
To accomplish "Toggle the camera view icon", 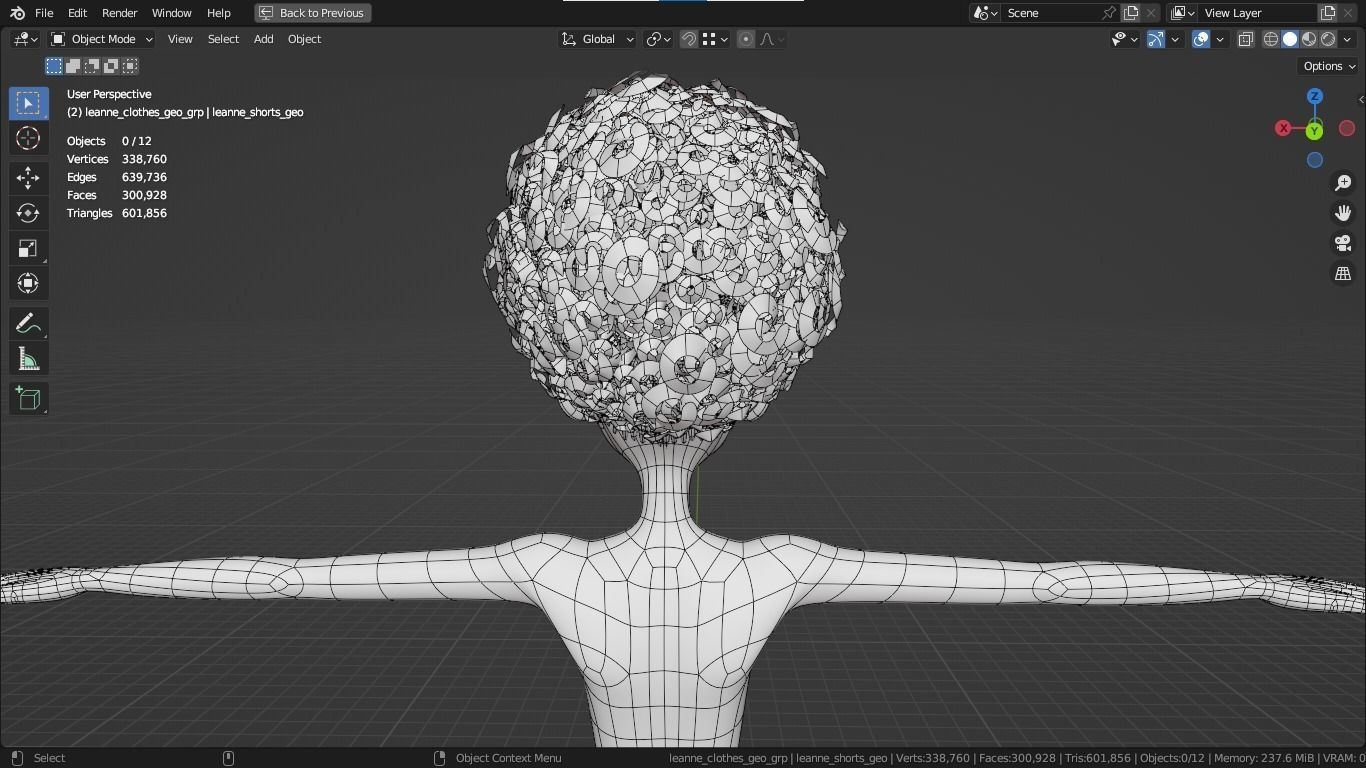I will click(1343, 243).
